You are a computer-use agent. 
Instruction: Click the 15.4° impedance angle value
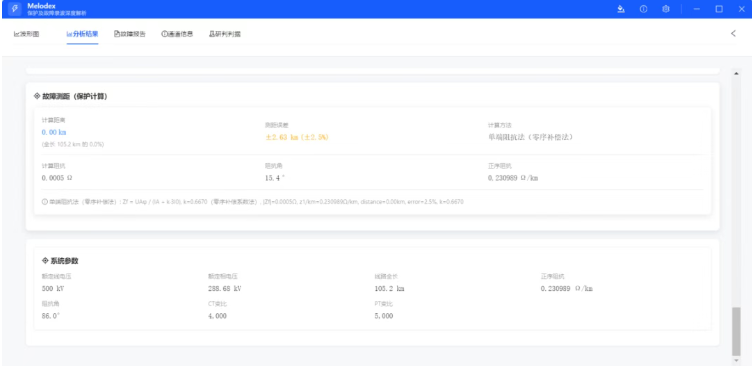[275, 178]
